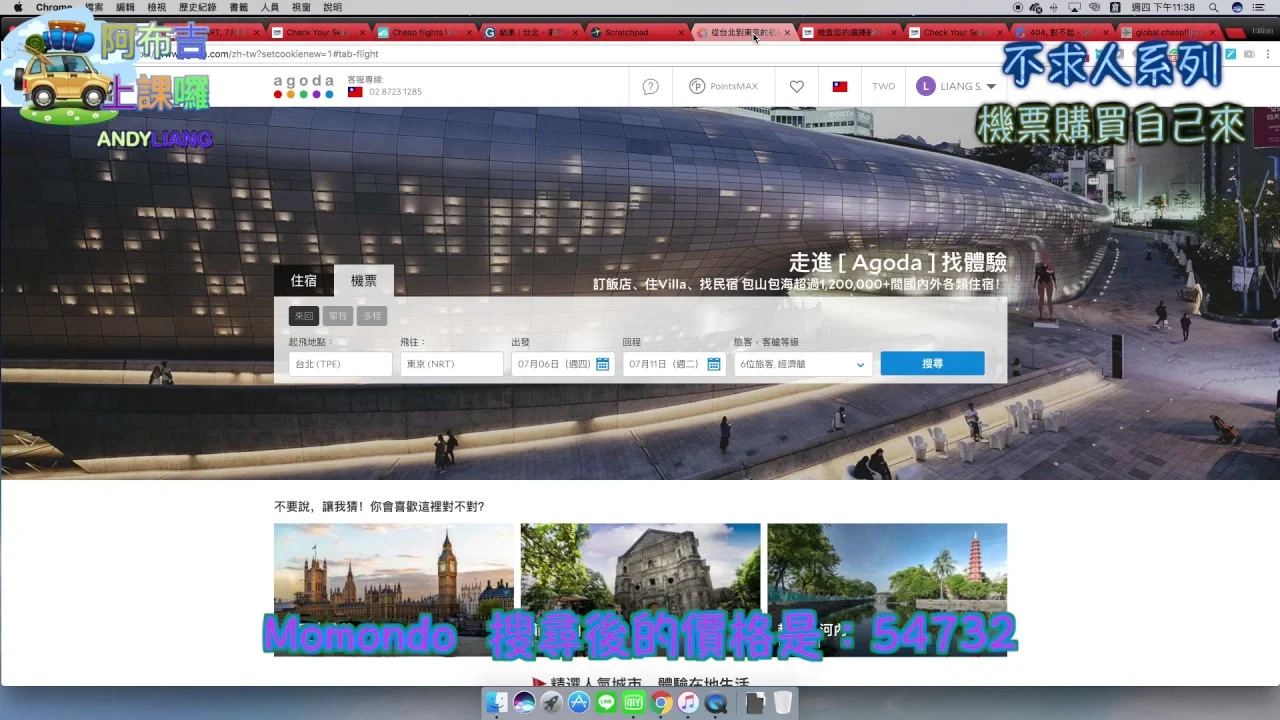Open the Agoda help question mark icon
1280x720 pixels.
tap(650, 87)
